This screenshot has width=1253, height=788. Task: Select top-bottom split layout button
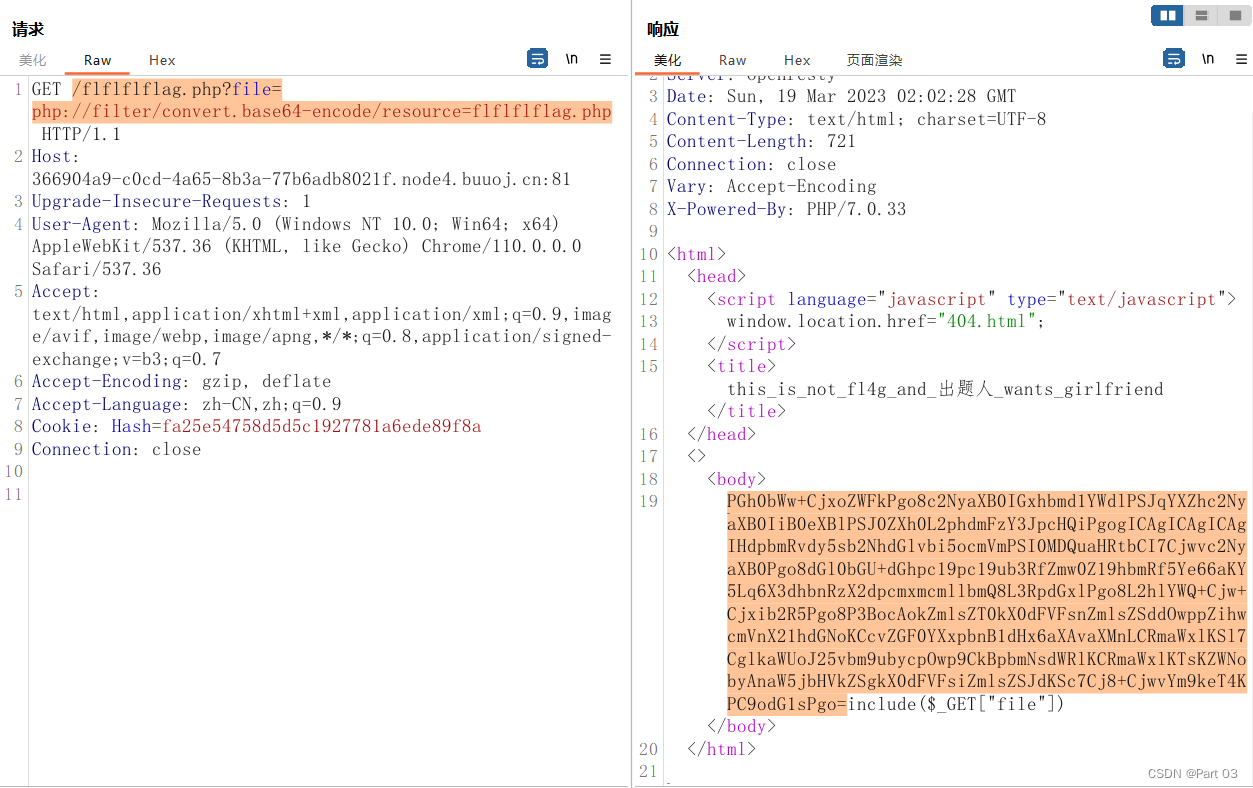click(1200, 15)
